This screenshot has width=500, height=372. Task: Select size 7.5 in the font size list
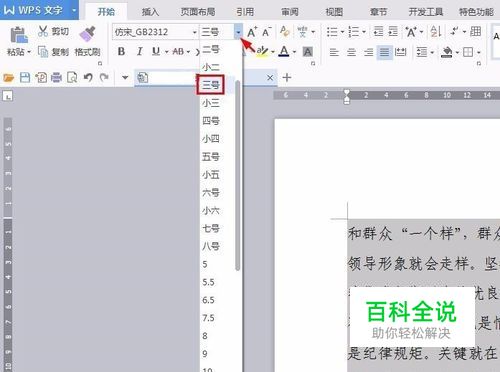tap(209, 318)
